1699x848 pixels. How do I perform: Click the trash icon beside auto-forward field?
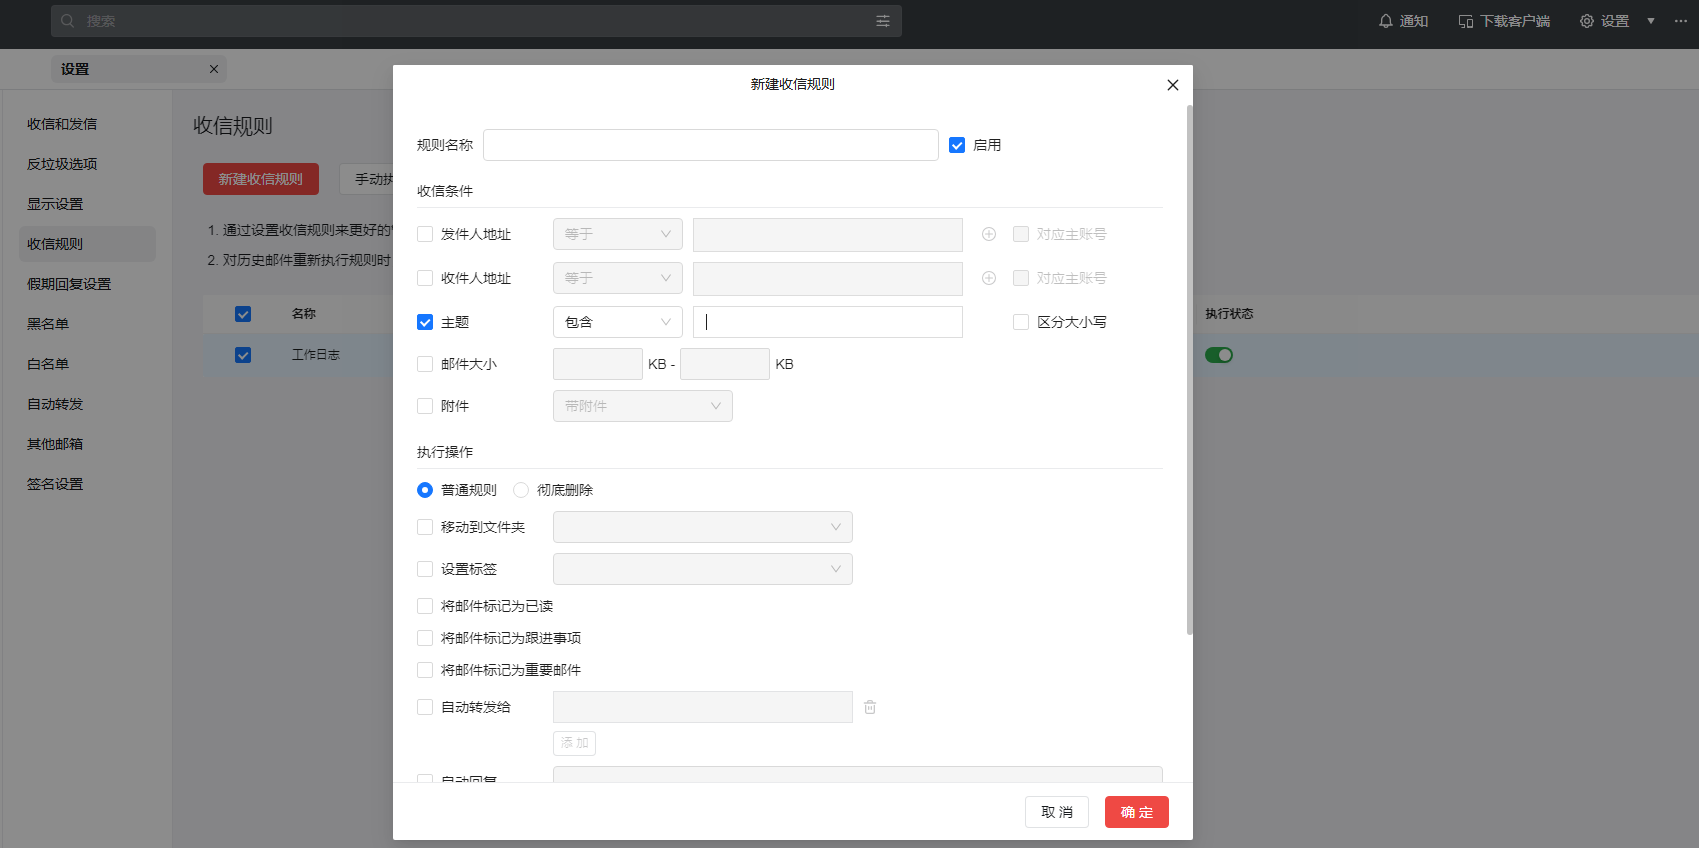[x=870, y=707]
